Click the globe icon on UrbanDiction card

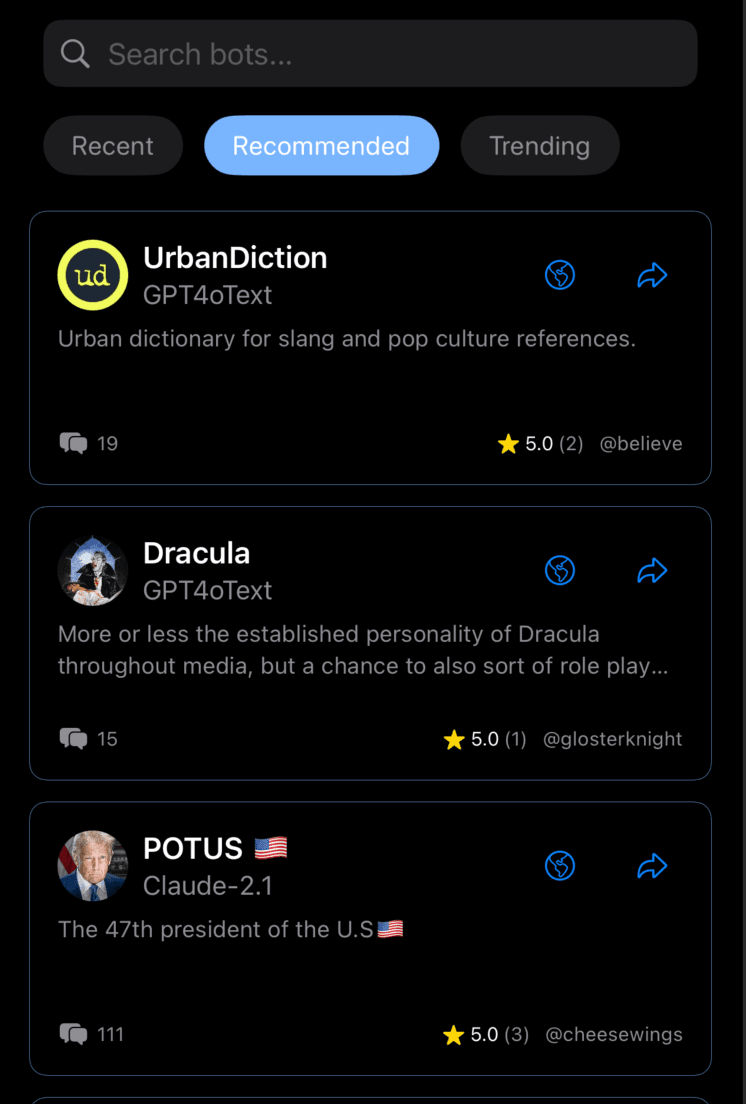click(x=560, y=275)
